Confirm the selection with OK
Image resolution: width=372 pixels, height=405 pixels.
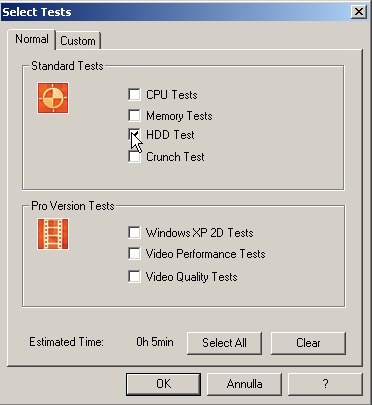[x=164, y=384]
